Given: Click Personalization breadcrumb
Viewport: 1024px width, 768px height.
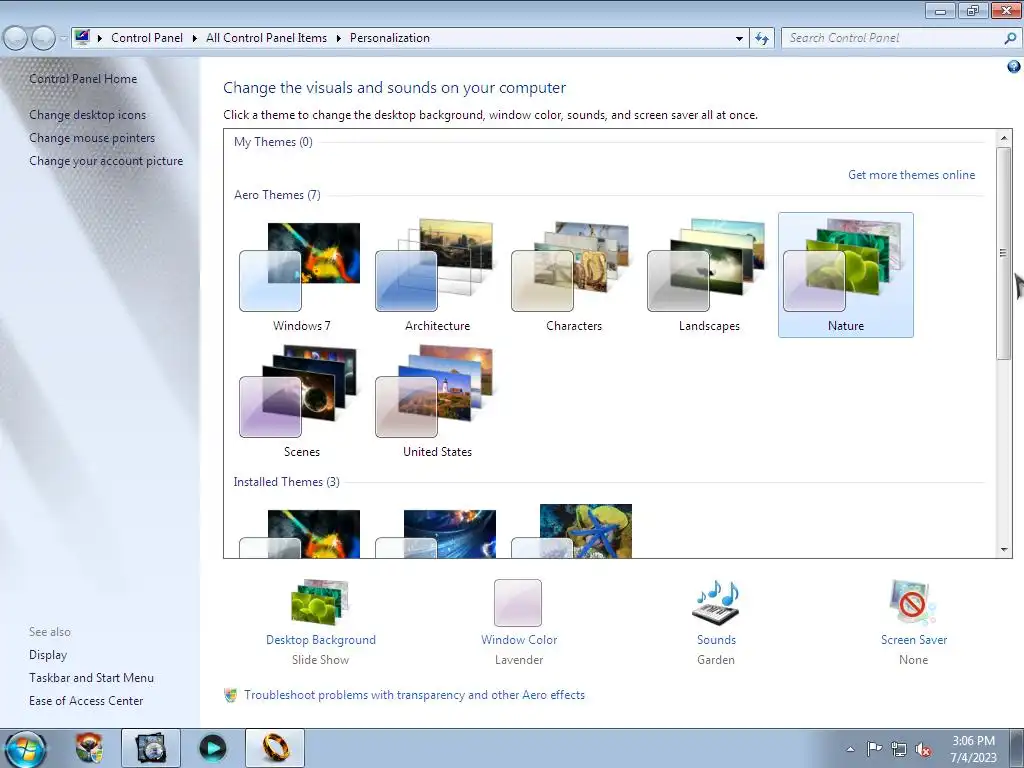Looking at the screenshot, I should tap(390, 38).
